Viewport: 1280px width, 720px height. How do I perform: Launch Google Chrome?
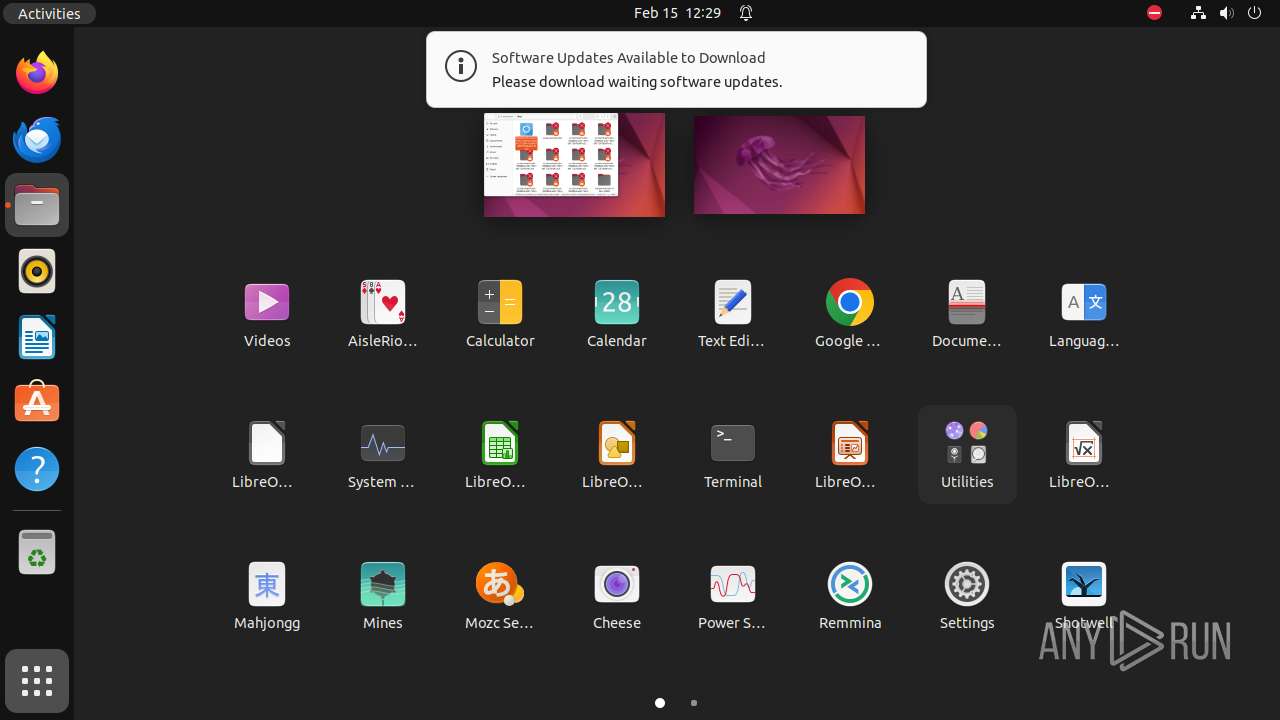(x=850, y=314)
